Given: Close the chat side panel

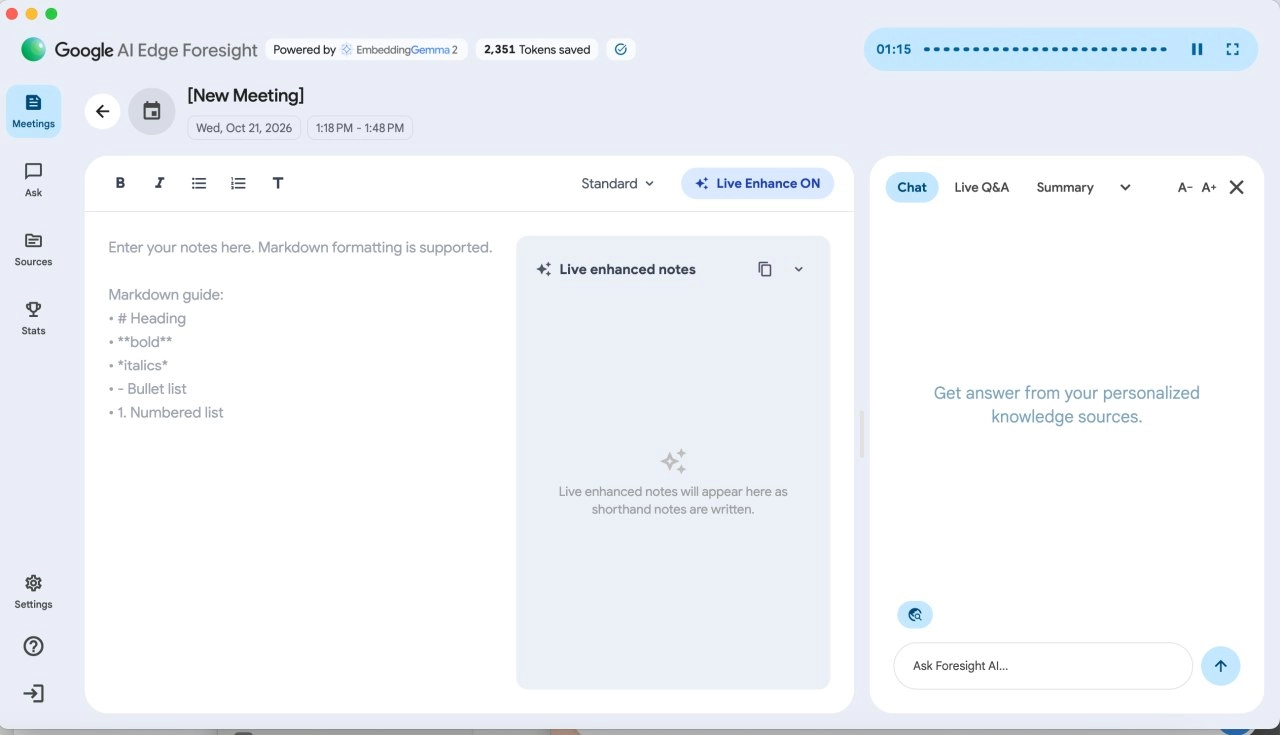Looking at the screenshot, I should pos(1237,187).
